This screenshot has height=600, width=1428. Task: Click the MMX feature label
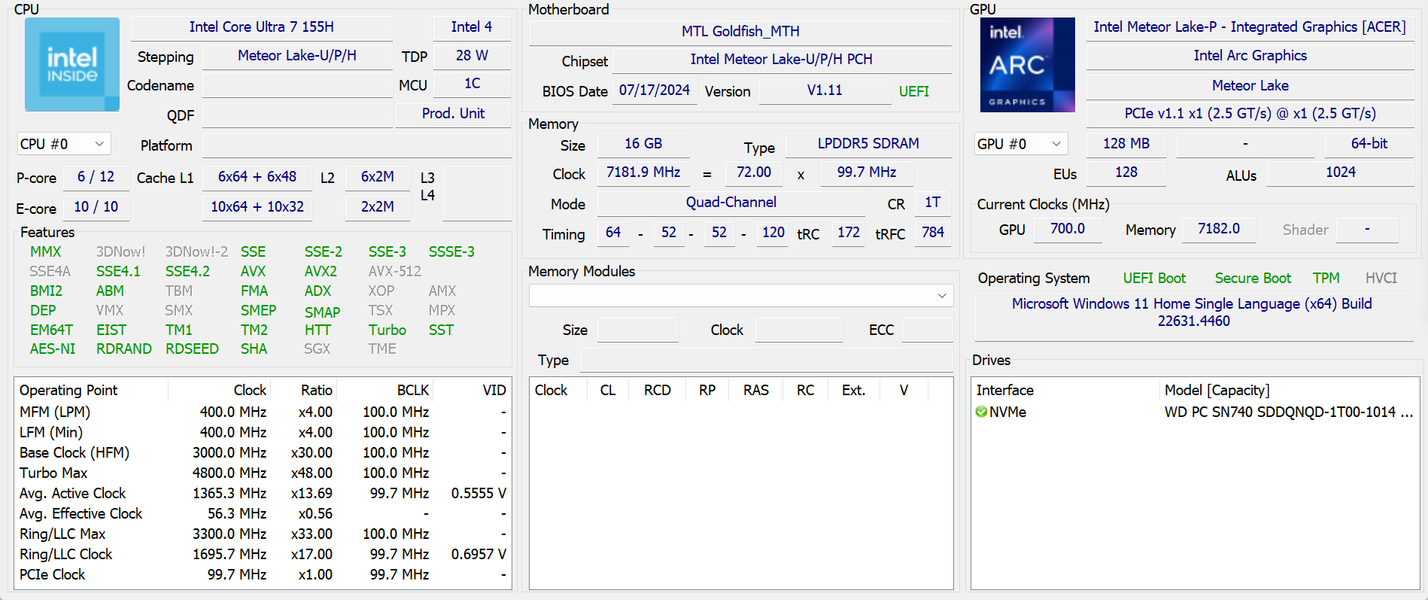[46, 252]
